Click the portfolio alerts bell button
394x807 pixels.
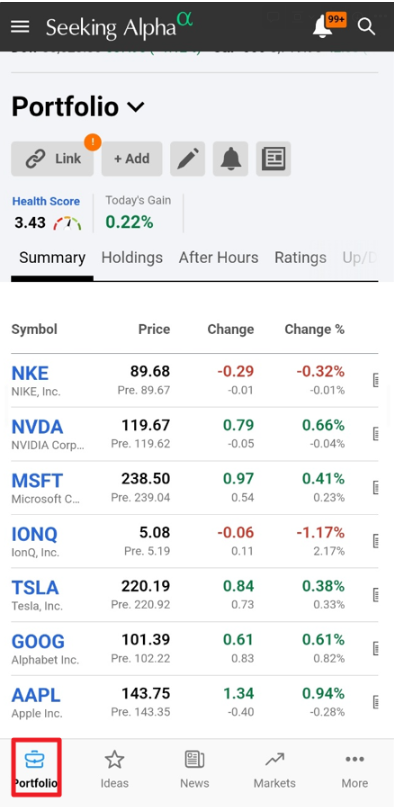[231, 159]
